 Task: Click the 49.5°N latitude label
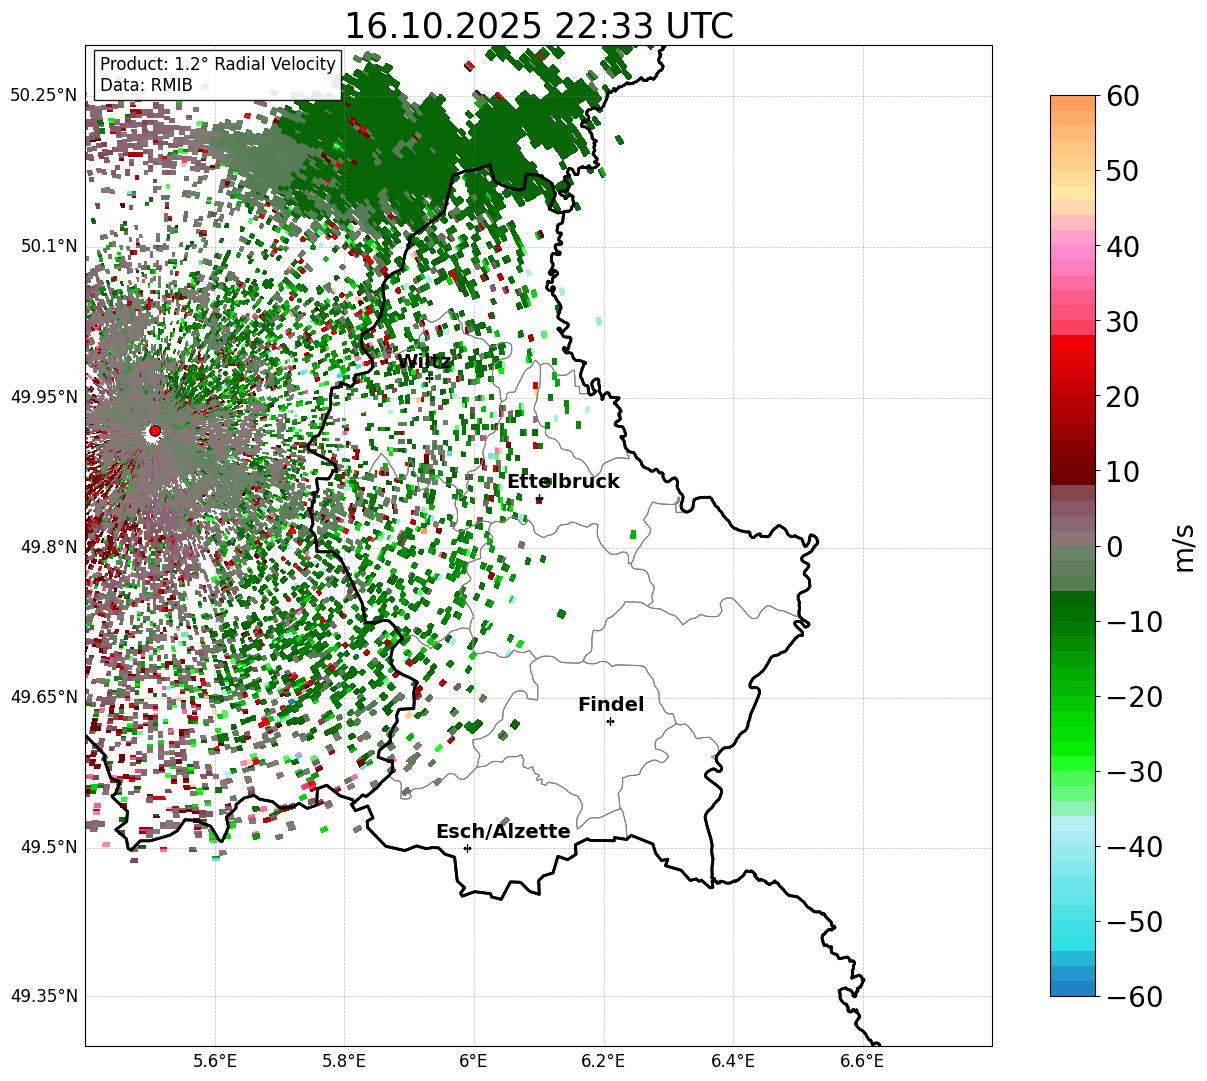[x=48, y=847]
